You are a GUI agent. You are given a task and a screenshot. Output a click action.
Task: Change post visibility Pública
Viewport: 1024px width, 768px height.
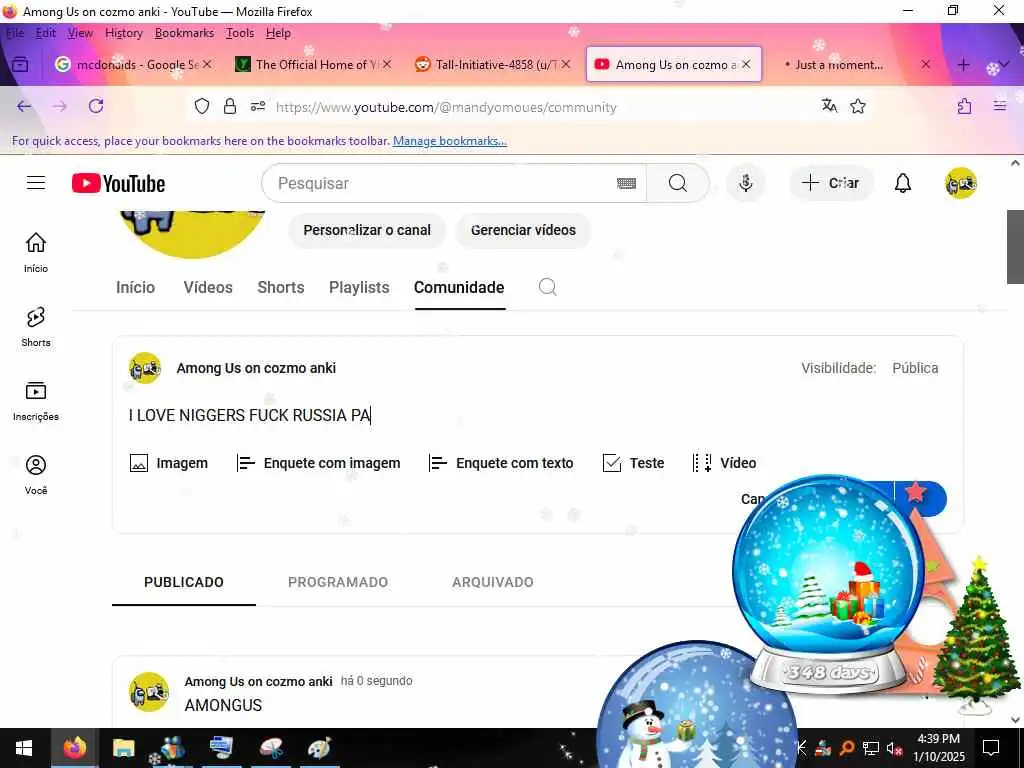pyautogui.click(x=915, y=368)
